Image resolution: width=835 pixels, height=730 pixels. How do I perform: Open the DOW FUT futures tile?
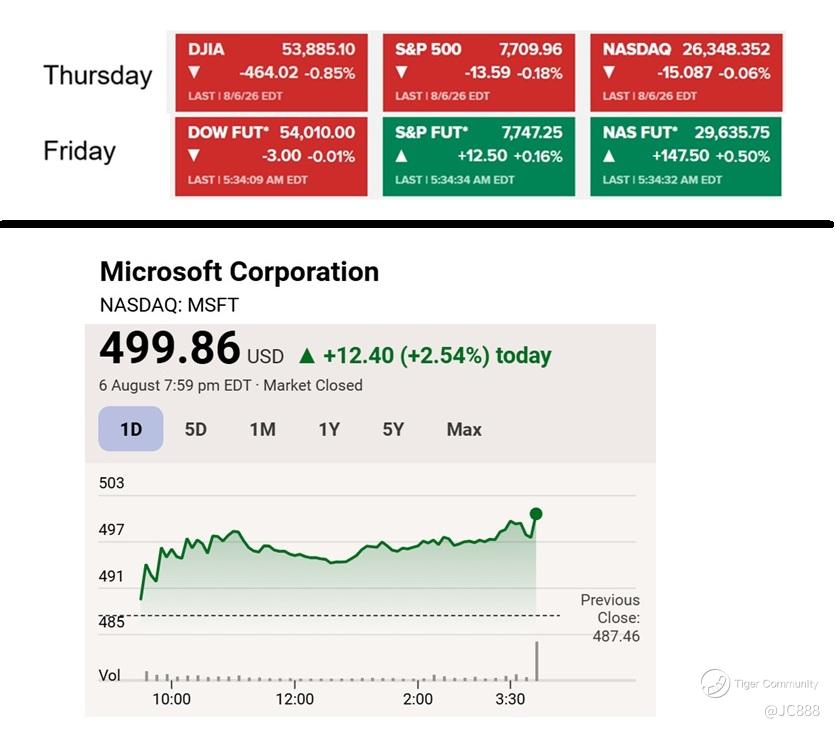tap(272, 157)
